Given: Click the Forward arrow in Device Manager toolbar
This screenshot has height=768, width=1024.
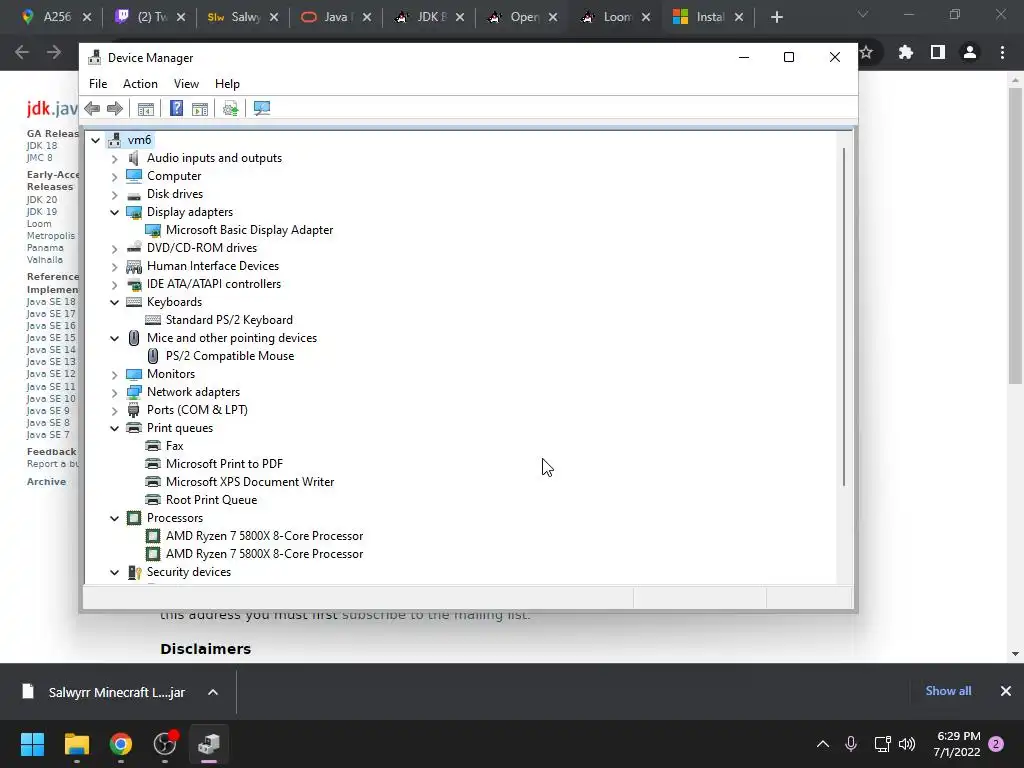Looking at the screenshot, I should tap(114, 108).
